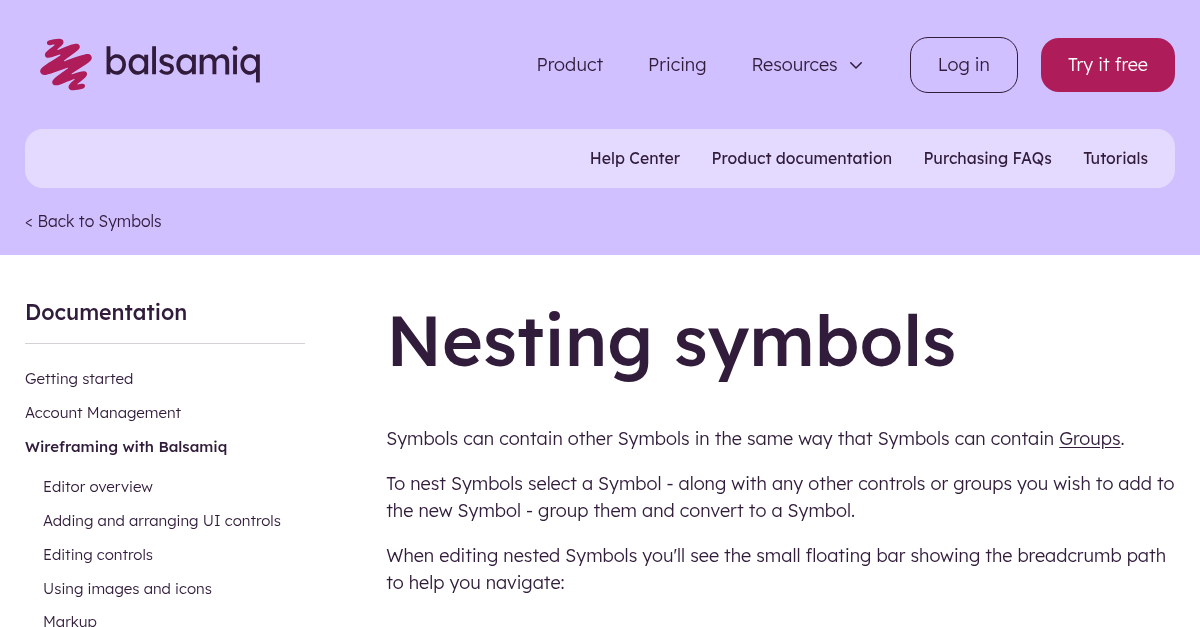The height and width of the screenshot is (627, 1200).
Task: Open the Help Center
Action: 634,158
